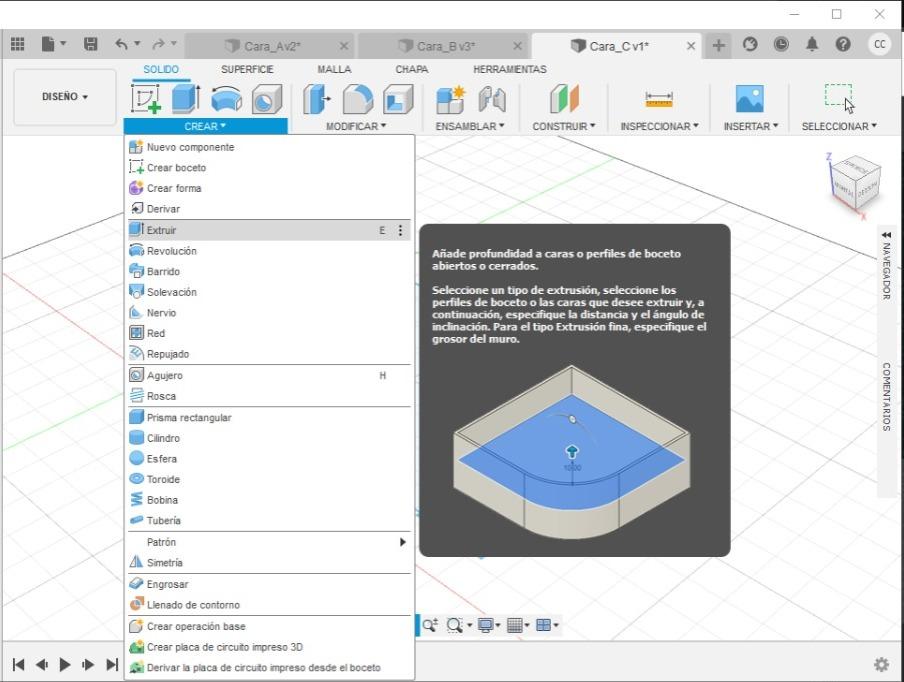
Task: Add a new design tab with plus
Action: 718,45
